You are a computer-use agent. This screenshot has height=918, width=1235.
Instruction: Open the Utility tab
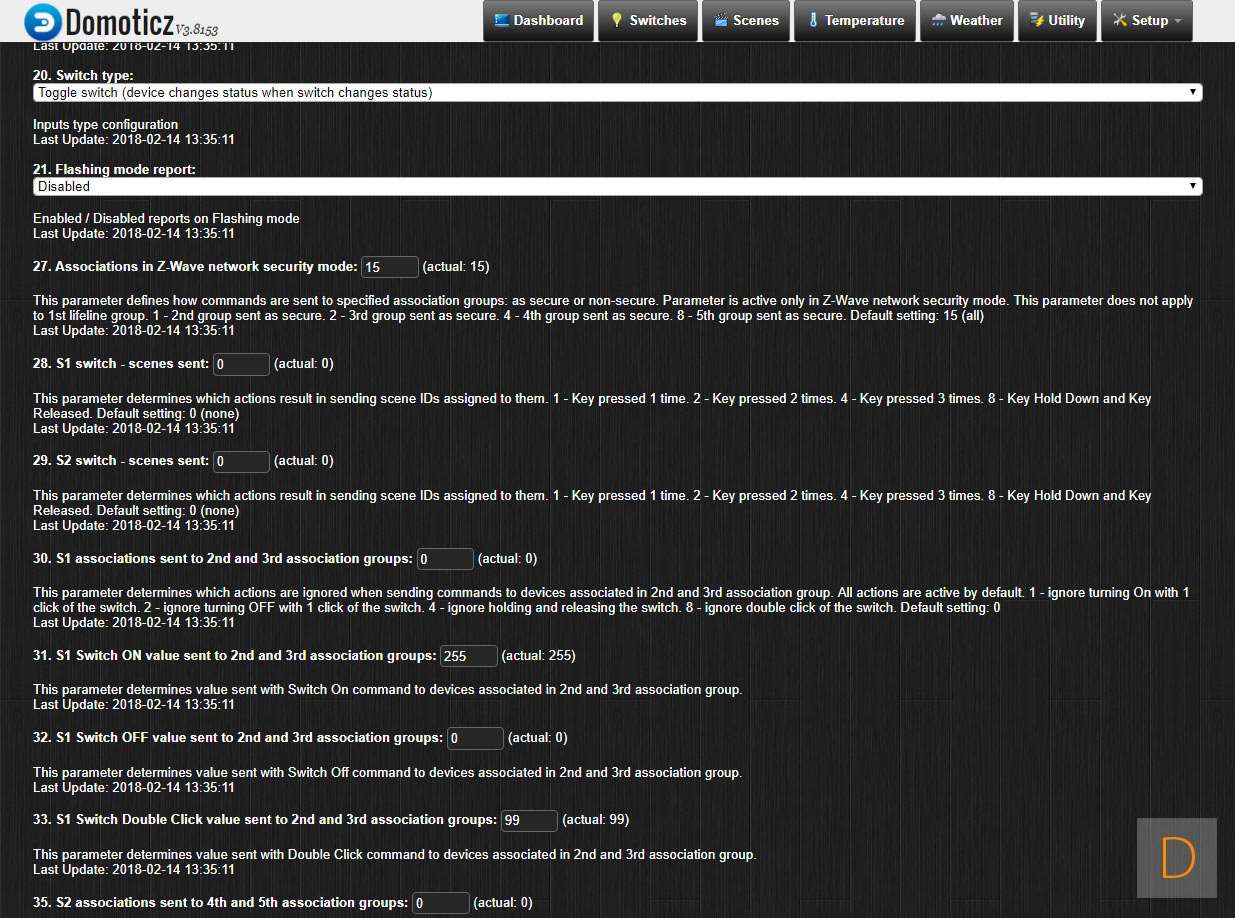click(1057, 20)
